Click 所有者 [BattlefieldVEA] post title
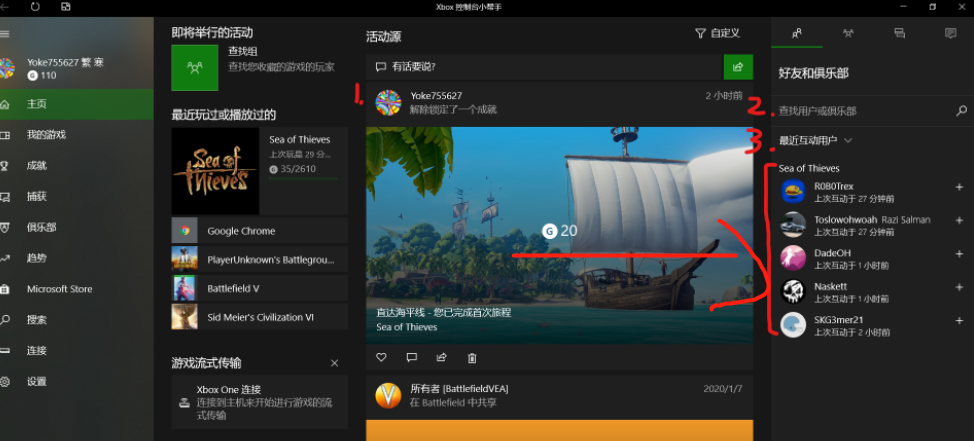974x441 pixels. (459, 389)
